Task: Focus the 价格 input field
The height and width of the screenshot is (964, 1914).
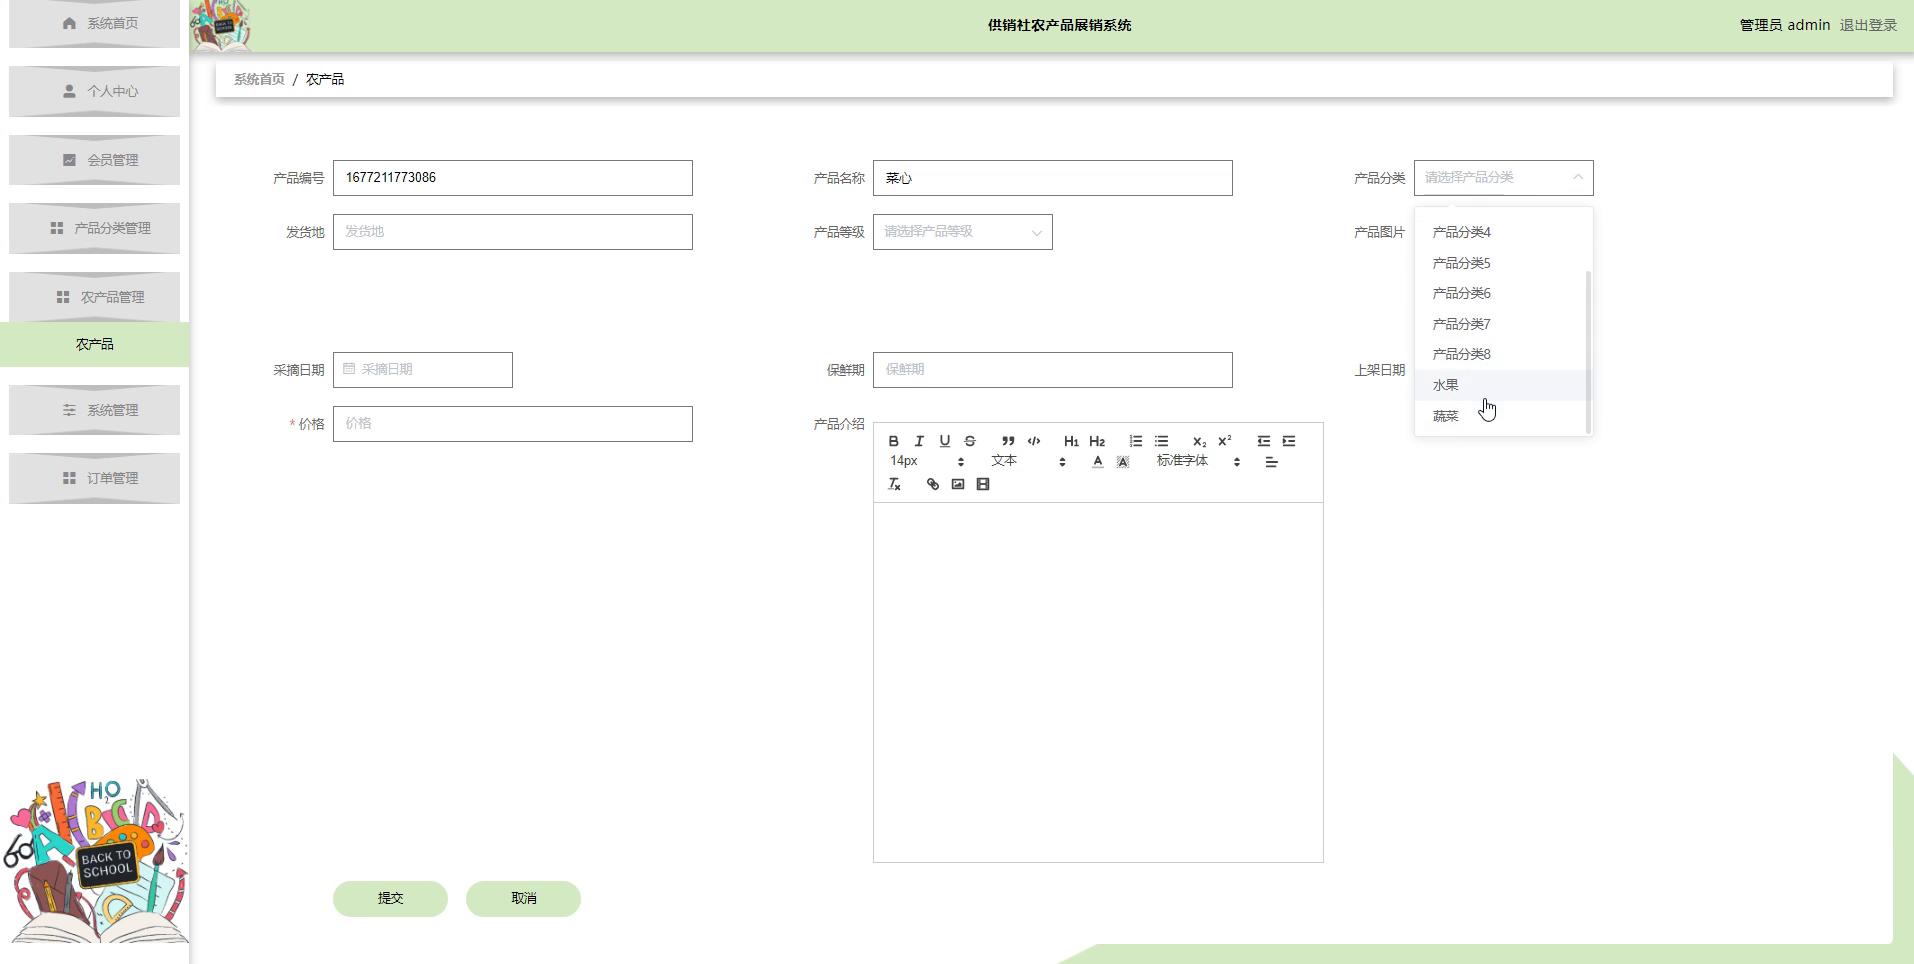Action: click(x=512, y=424)
